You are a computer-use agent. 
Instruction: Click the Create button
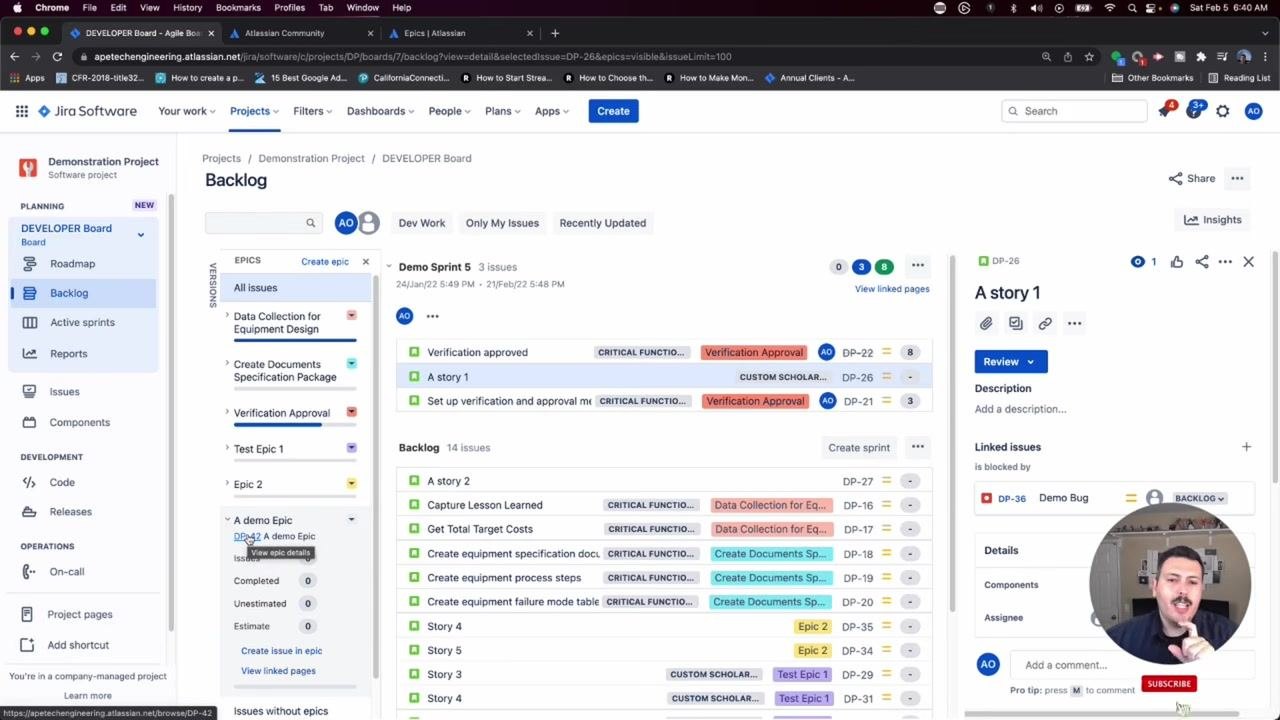pos(613,111)
